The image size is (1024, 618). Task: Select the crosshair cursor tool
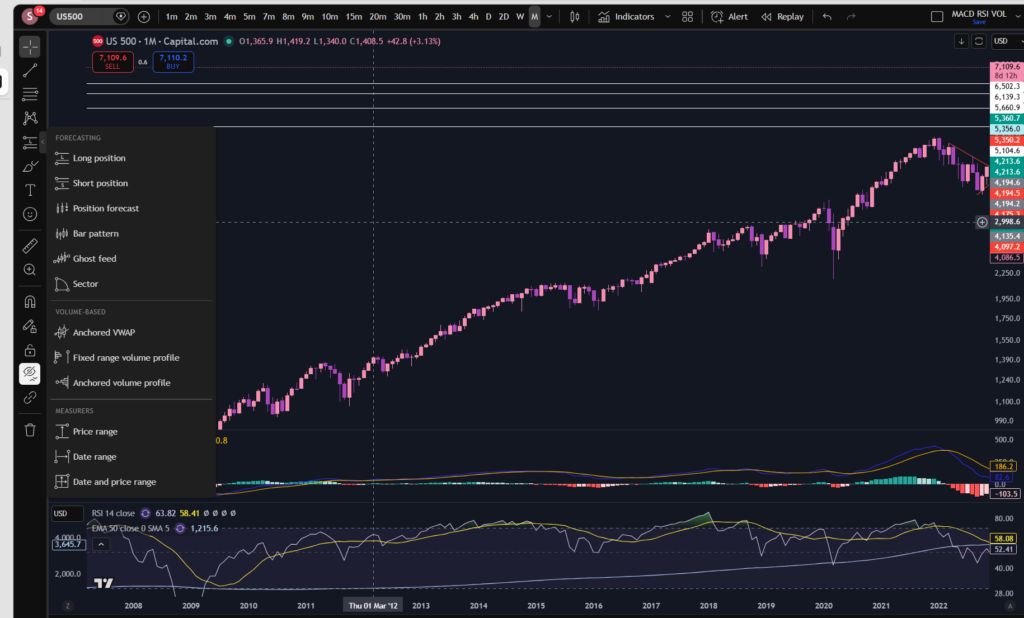click(x=30, y=47)
